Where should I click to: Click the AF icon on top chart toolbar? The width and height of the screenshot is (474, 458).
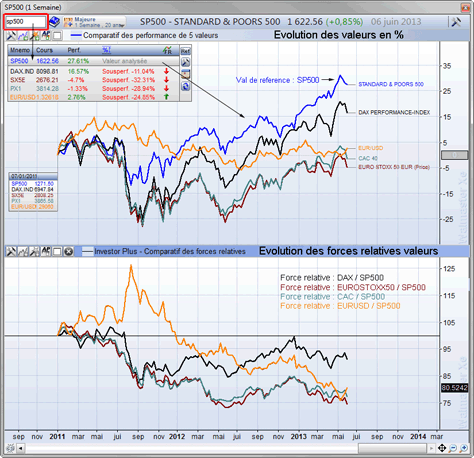(x=46, y=35)
